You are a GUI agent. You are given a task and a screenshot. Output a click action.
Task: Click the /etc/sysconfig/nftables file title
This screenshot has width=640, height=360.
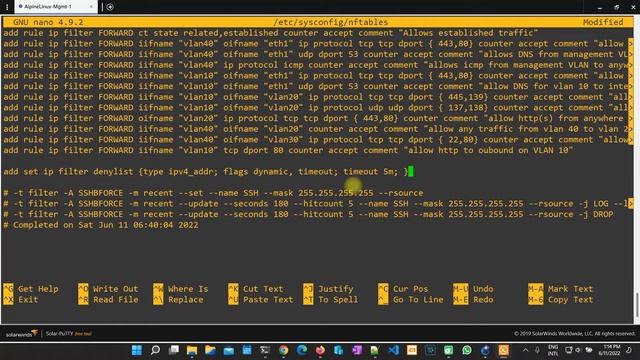coord(331,22)
